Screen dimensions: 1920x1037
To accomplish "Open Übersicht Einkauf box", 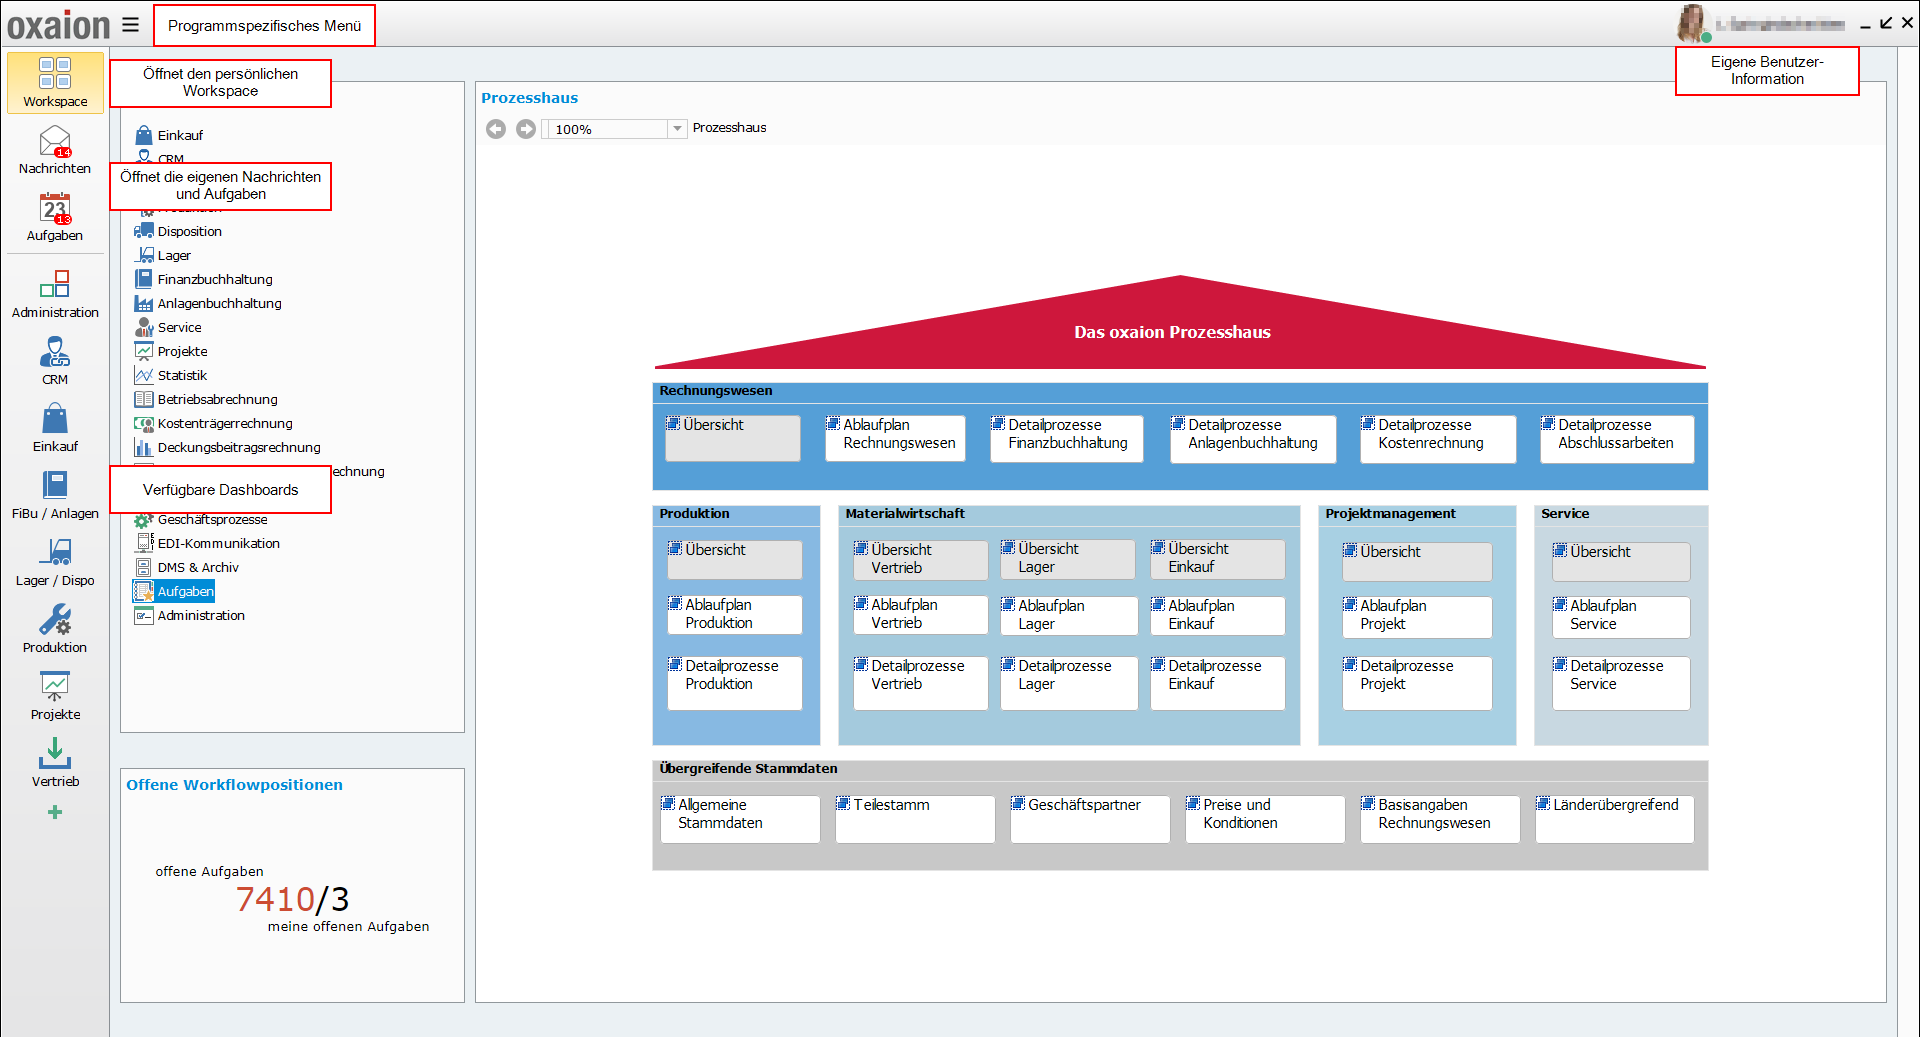I will (1218, 559).
